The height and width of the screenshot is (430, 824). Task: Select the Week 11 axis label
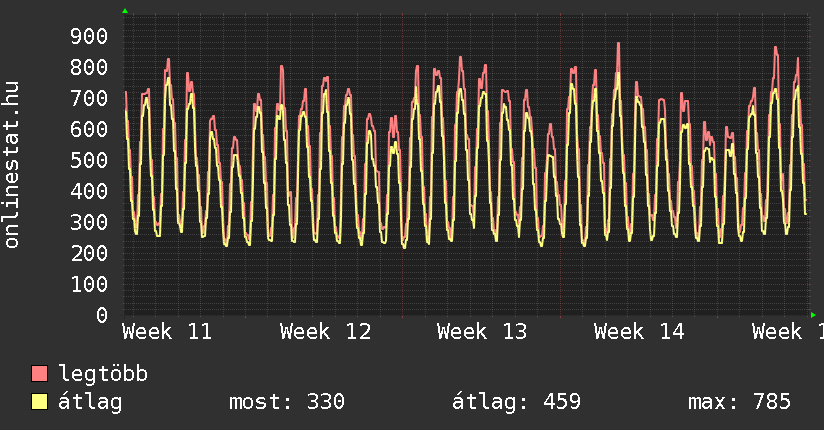(168, 332)
